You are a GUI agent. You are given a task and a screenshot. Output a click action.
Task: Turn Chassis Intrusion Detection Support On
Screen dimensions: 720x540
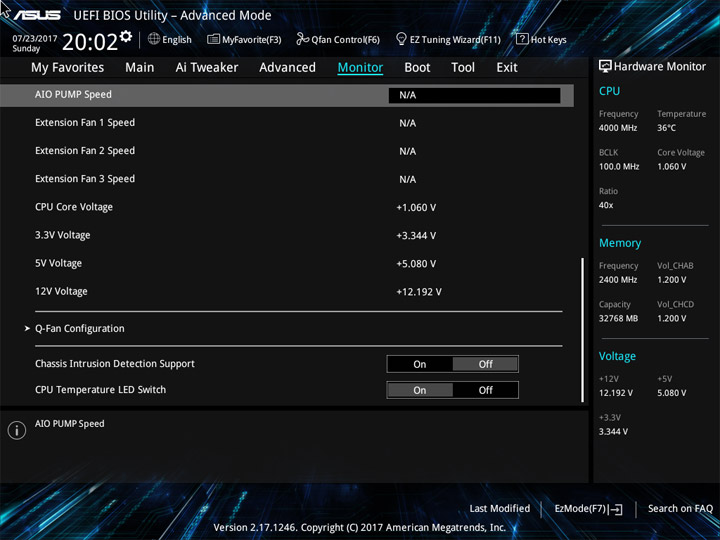point(420,364)
